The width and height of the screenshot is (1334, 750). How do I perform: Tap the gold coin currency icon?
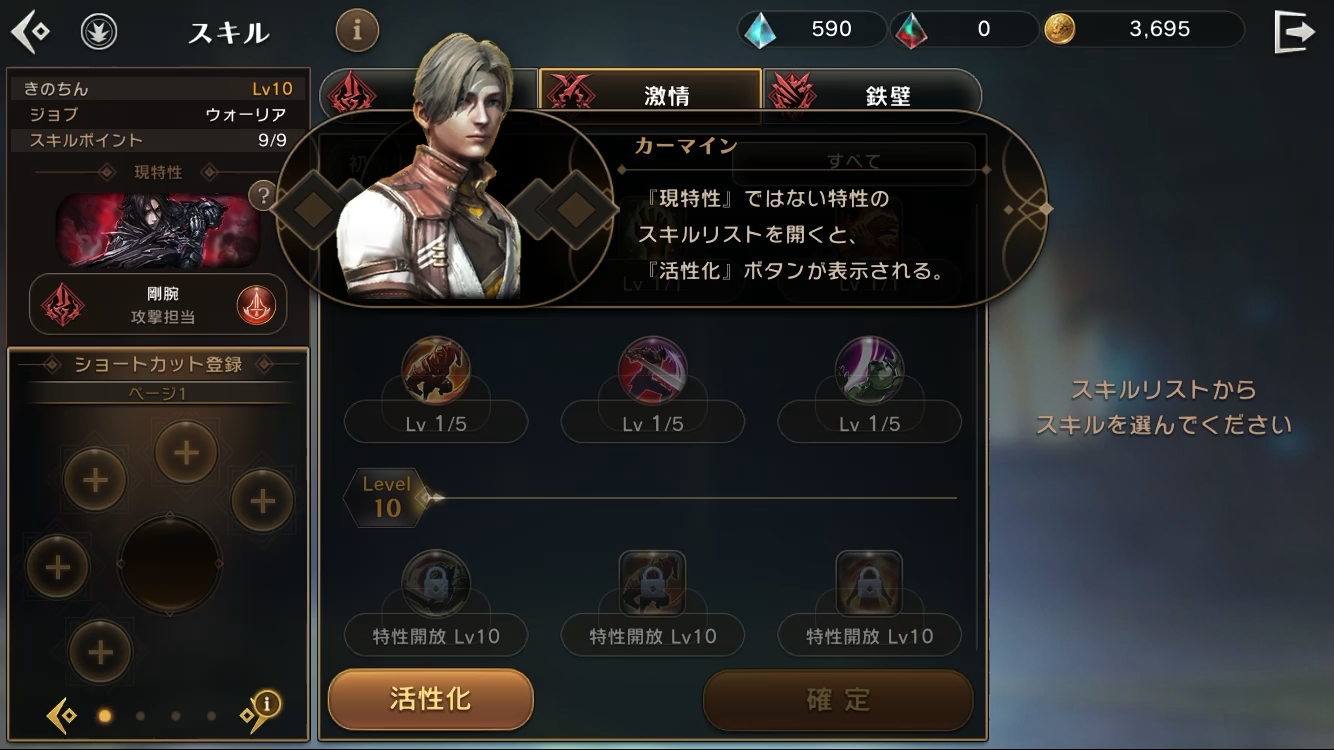[1060, 30]
